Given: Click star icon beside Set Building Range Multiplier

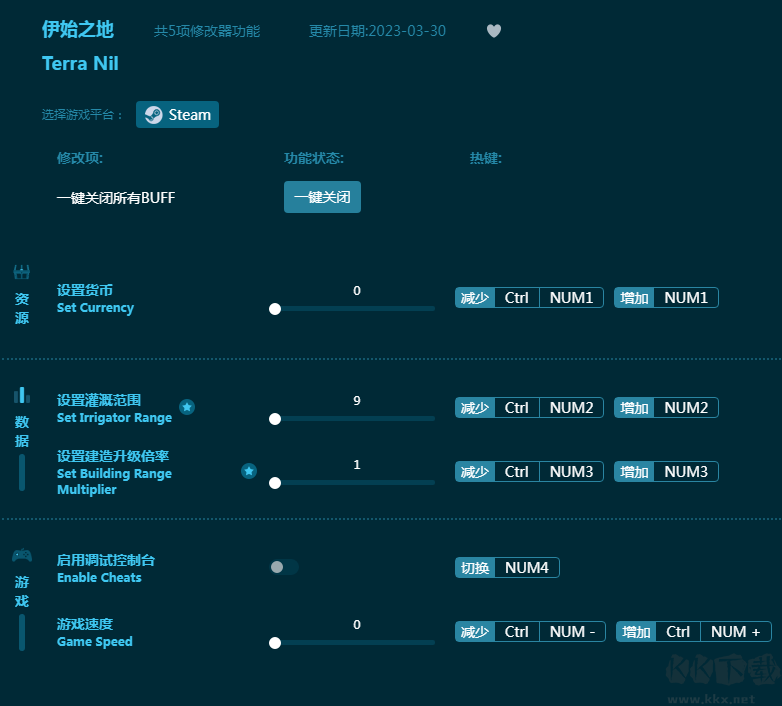Looking at the screenshot, I should (249, 471).
